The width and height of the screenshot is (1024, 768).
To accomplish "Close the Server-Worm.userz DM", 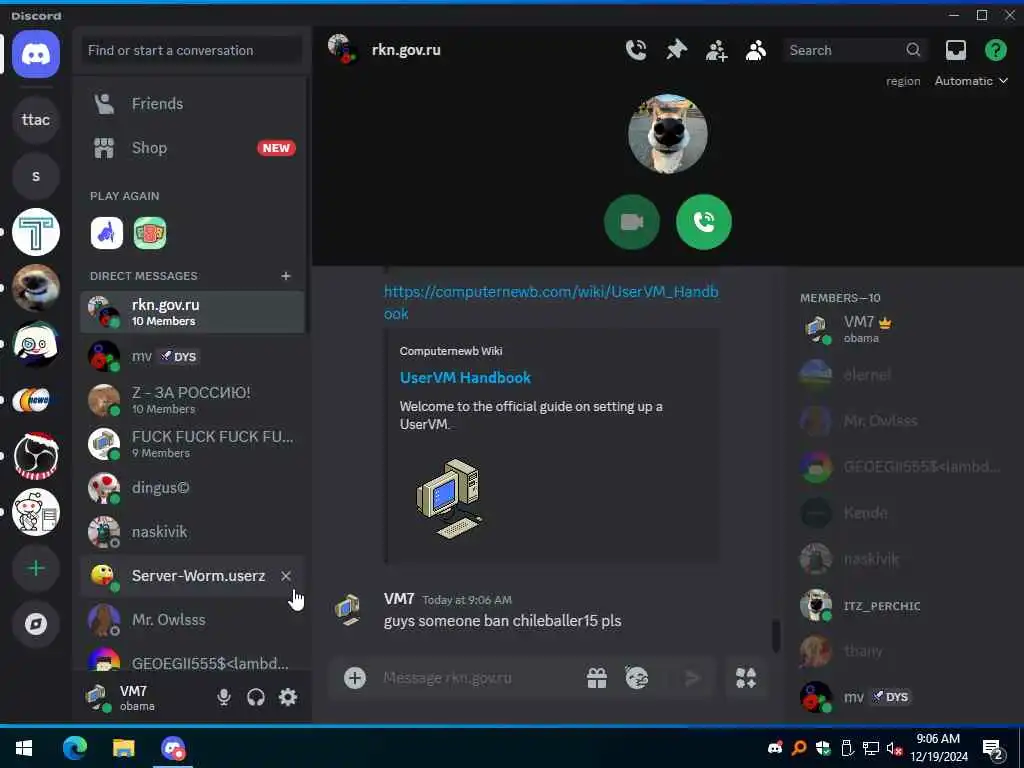I will click(x=286, y=576).
